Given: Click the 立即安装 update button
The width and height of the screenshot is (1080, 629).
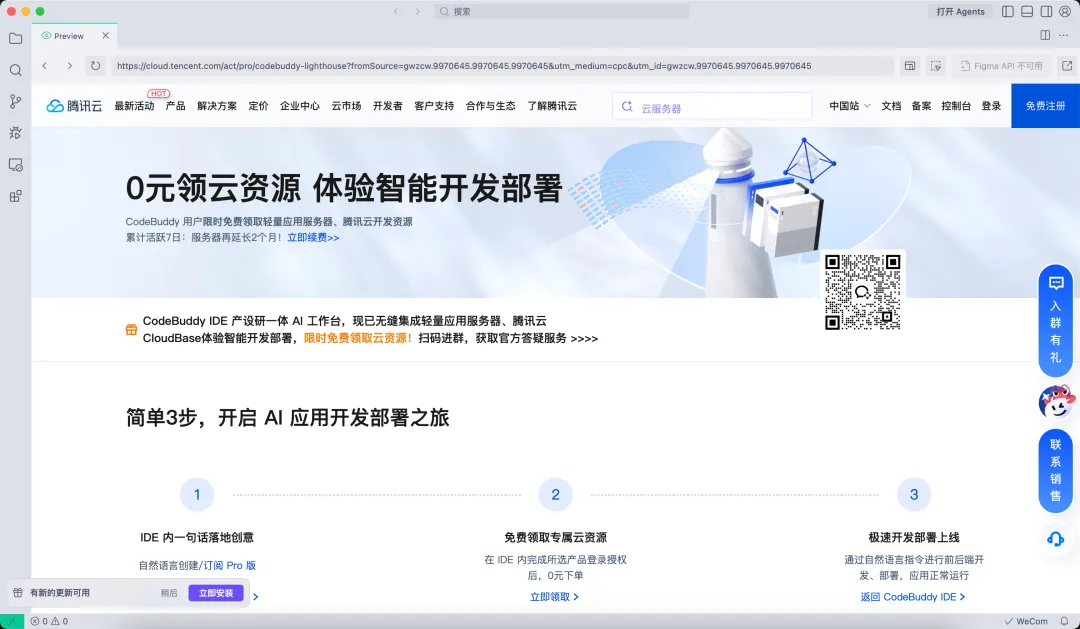Looking at the screenshot, I should click(x=216, y=593).
